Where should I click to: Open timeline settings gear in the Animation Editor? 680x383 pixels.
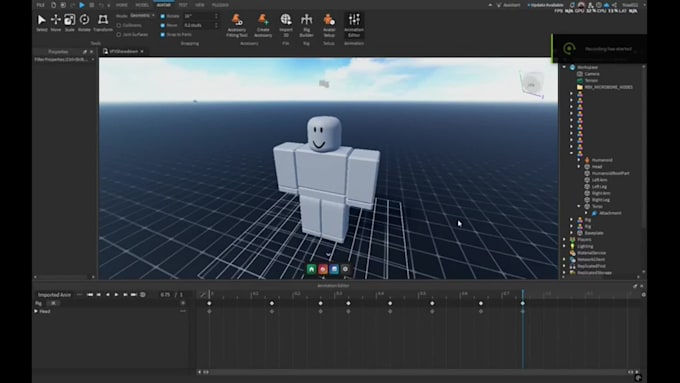644,295
